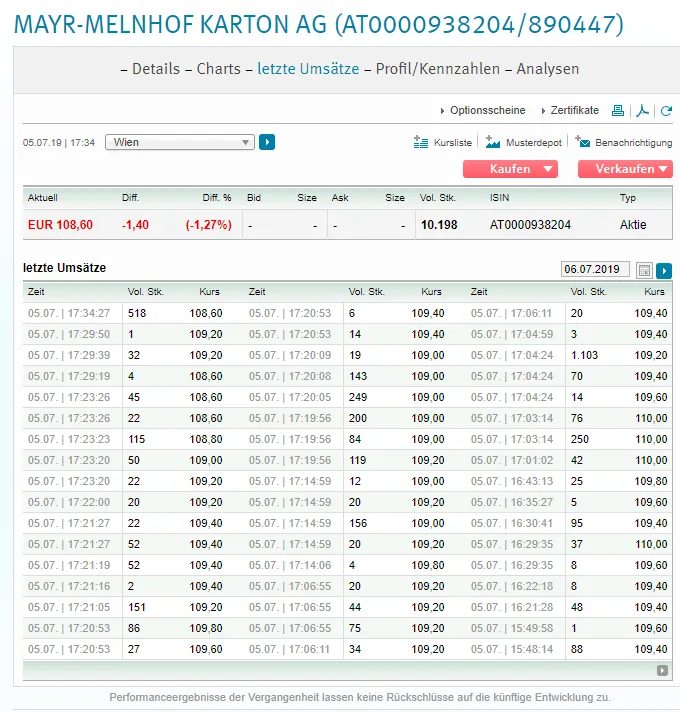Viewport: 680px width, 712px height.
Task: Click current price EUR 108,60
Action: (x=60, y=225)
